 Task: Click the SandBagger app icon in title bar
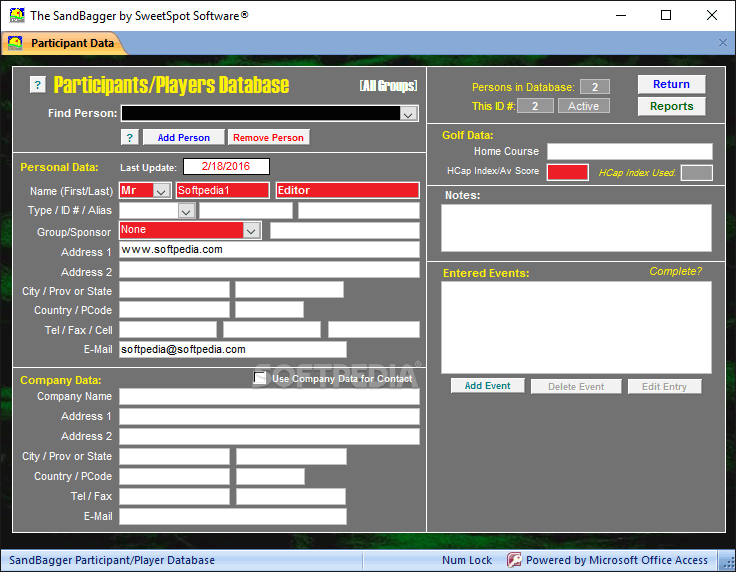17,15
